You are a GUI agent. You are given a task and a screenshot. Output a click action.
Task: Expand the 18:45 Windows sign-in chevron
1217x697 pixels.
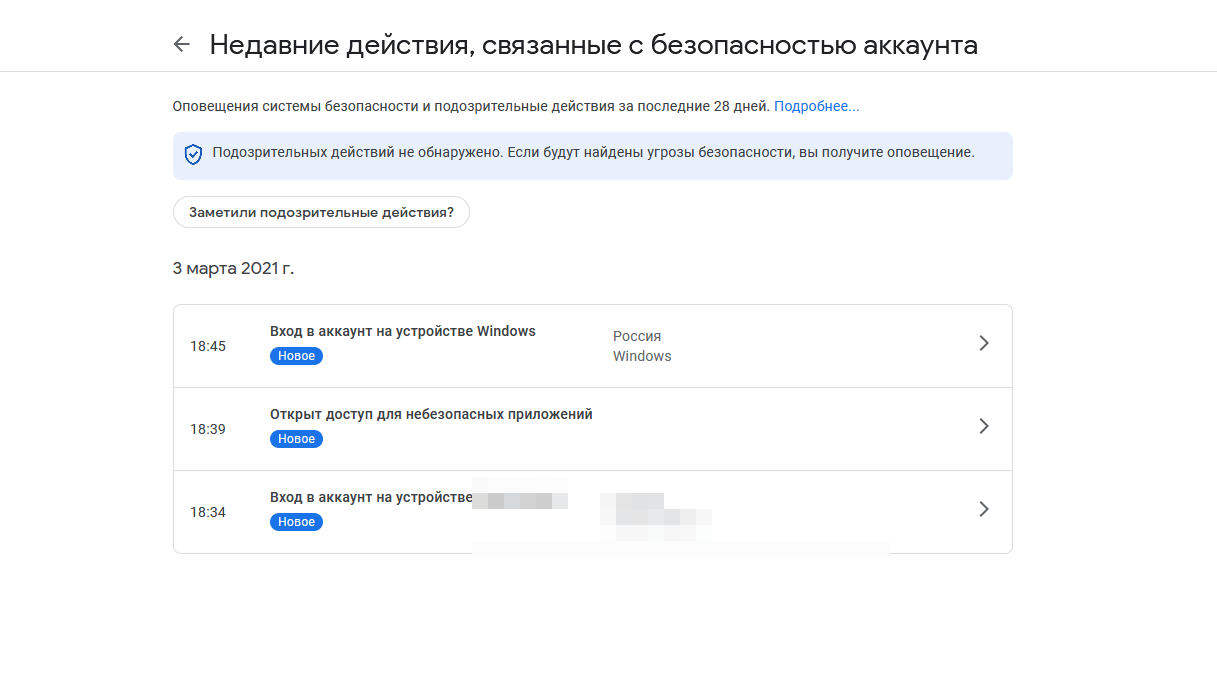[x=984, y=344]
